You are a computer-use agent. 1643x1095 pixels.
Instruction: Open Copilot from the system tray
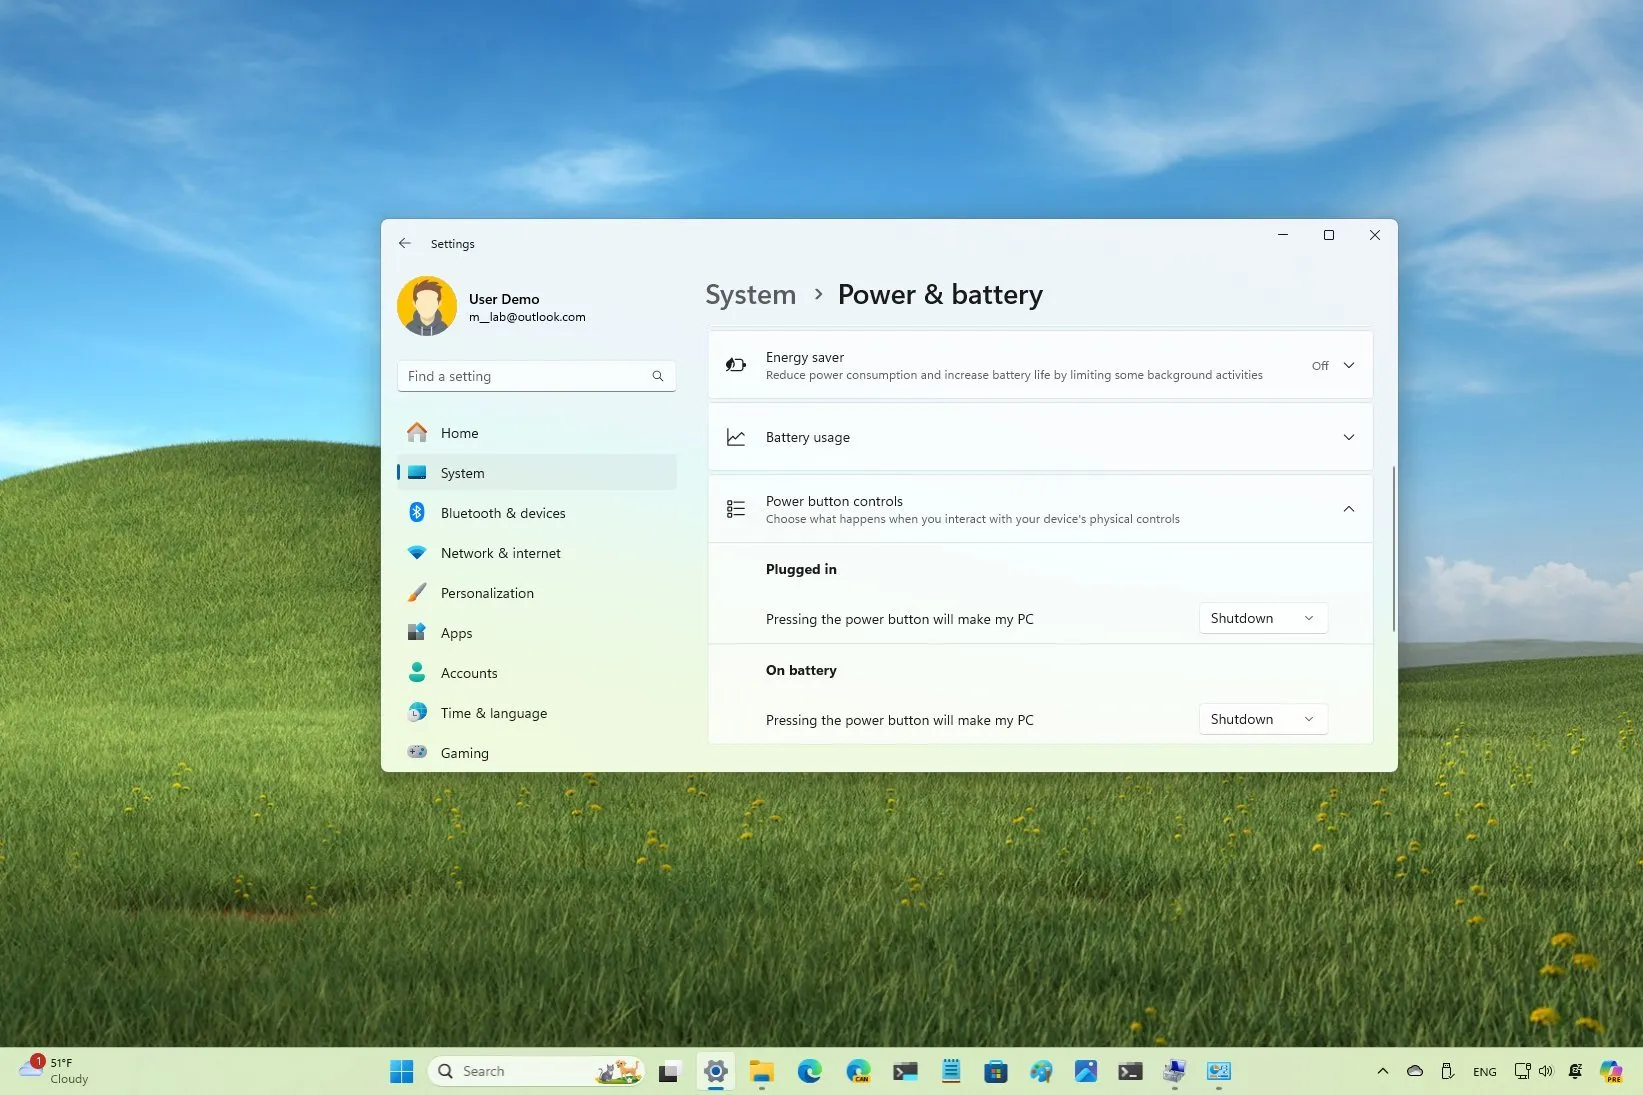(x=1611, y=1071)
